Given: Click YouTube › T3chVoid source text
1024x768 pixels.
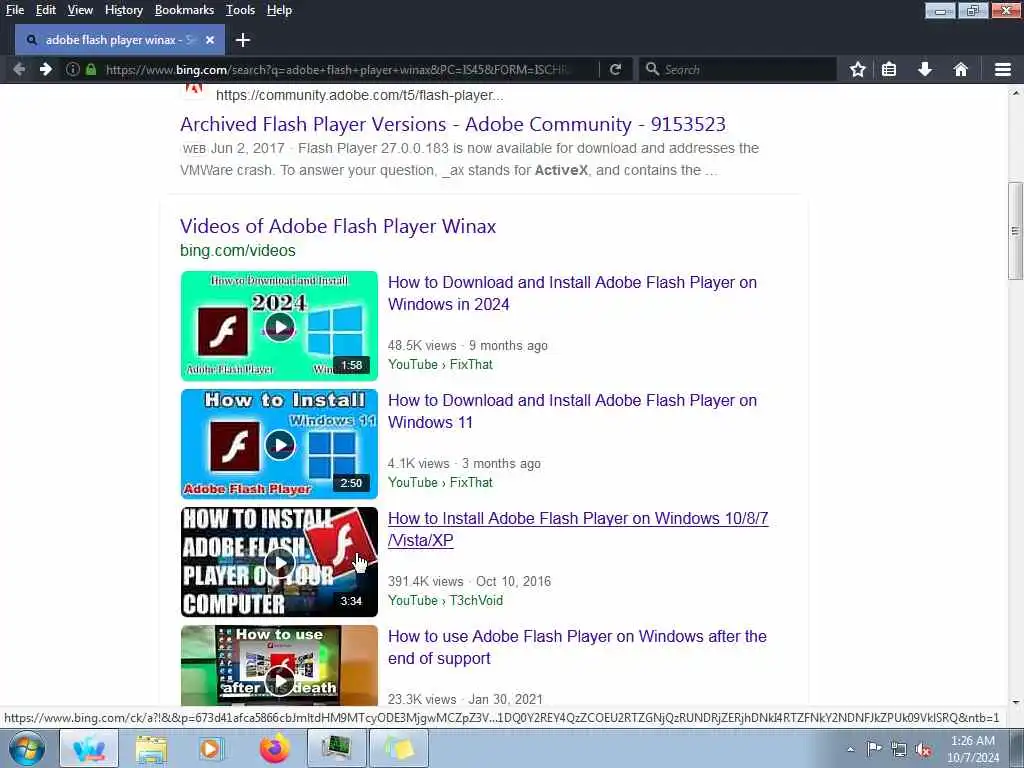Looking at the screenshot, I should pos(445,601).
